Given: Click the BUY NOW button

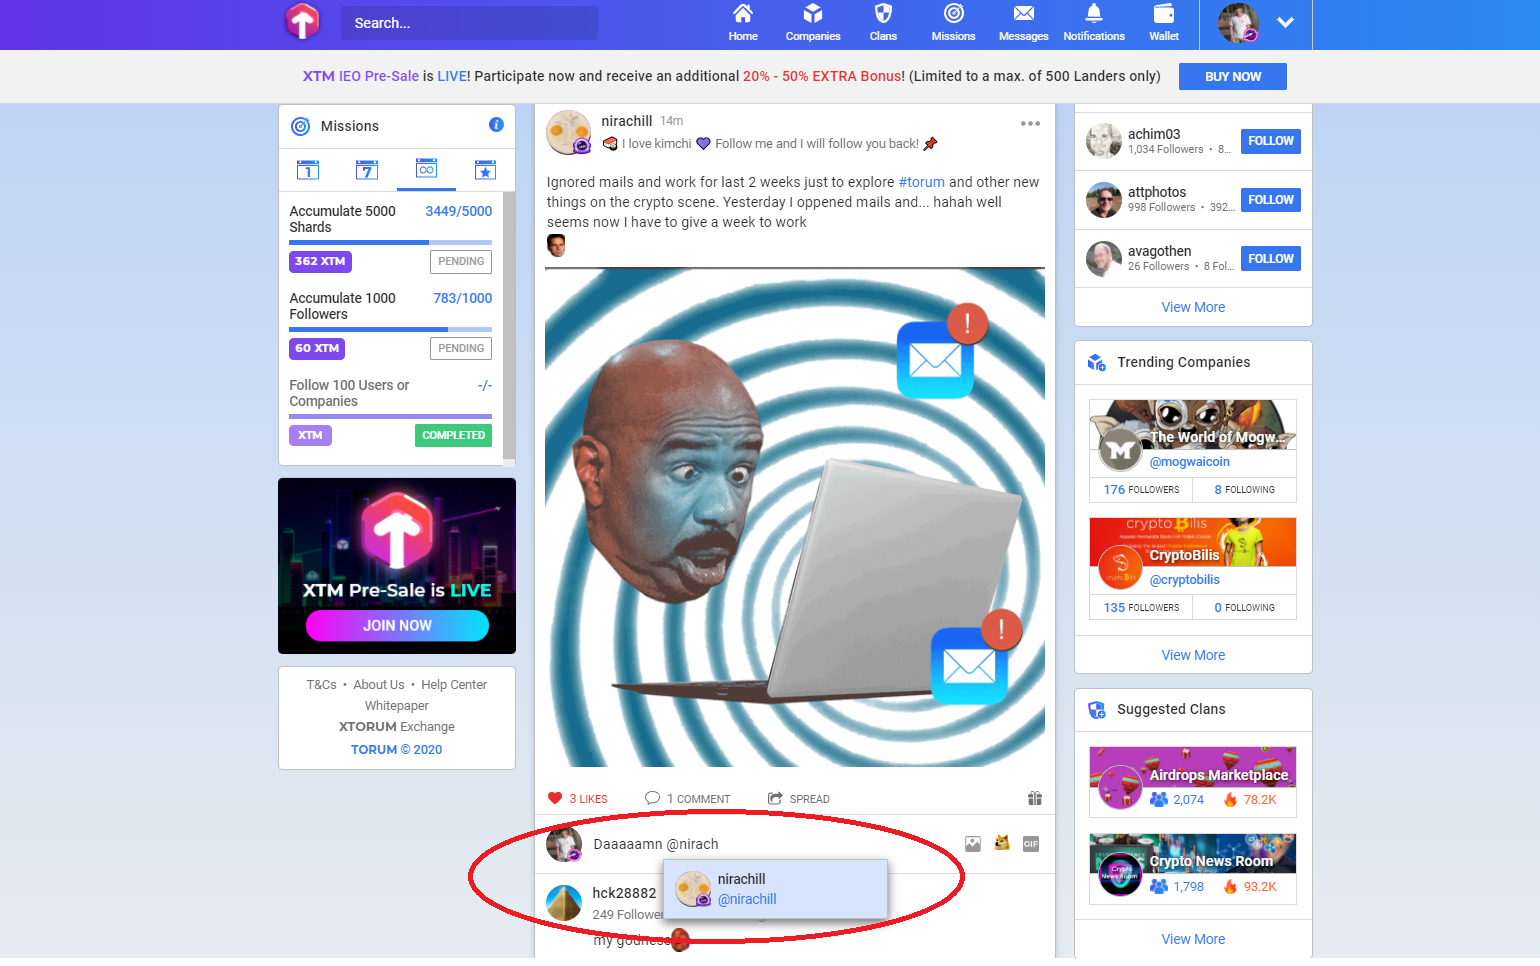Looking at the screenshot, I should tap(1232, 76).
